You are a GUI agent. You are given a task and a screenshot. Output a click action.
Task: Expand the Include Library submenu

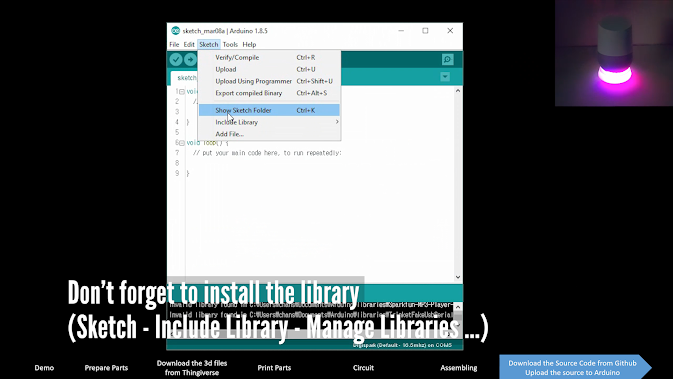269,122
